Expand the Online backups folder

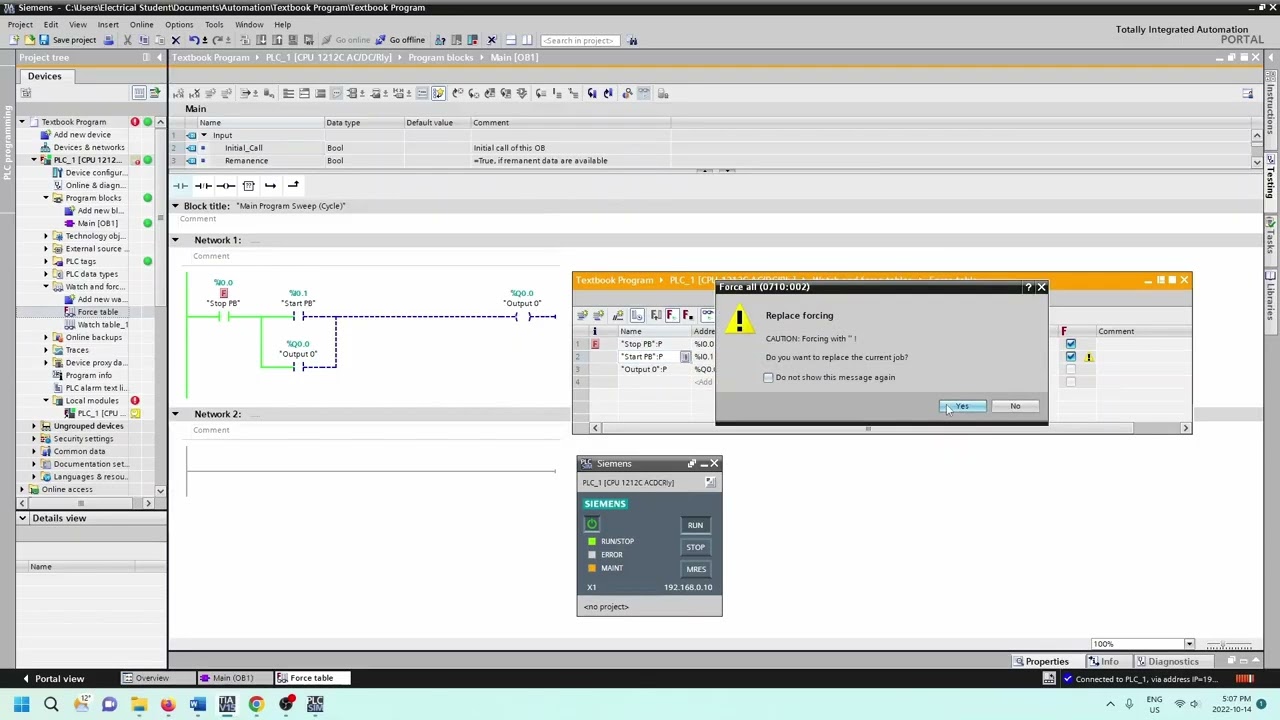(45, 337)
